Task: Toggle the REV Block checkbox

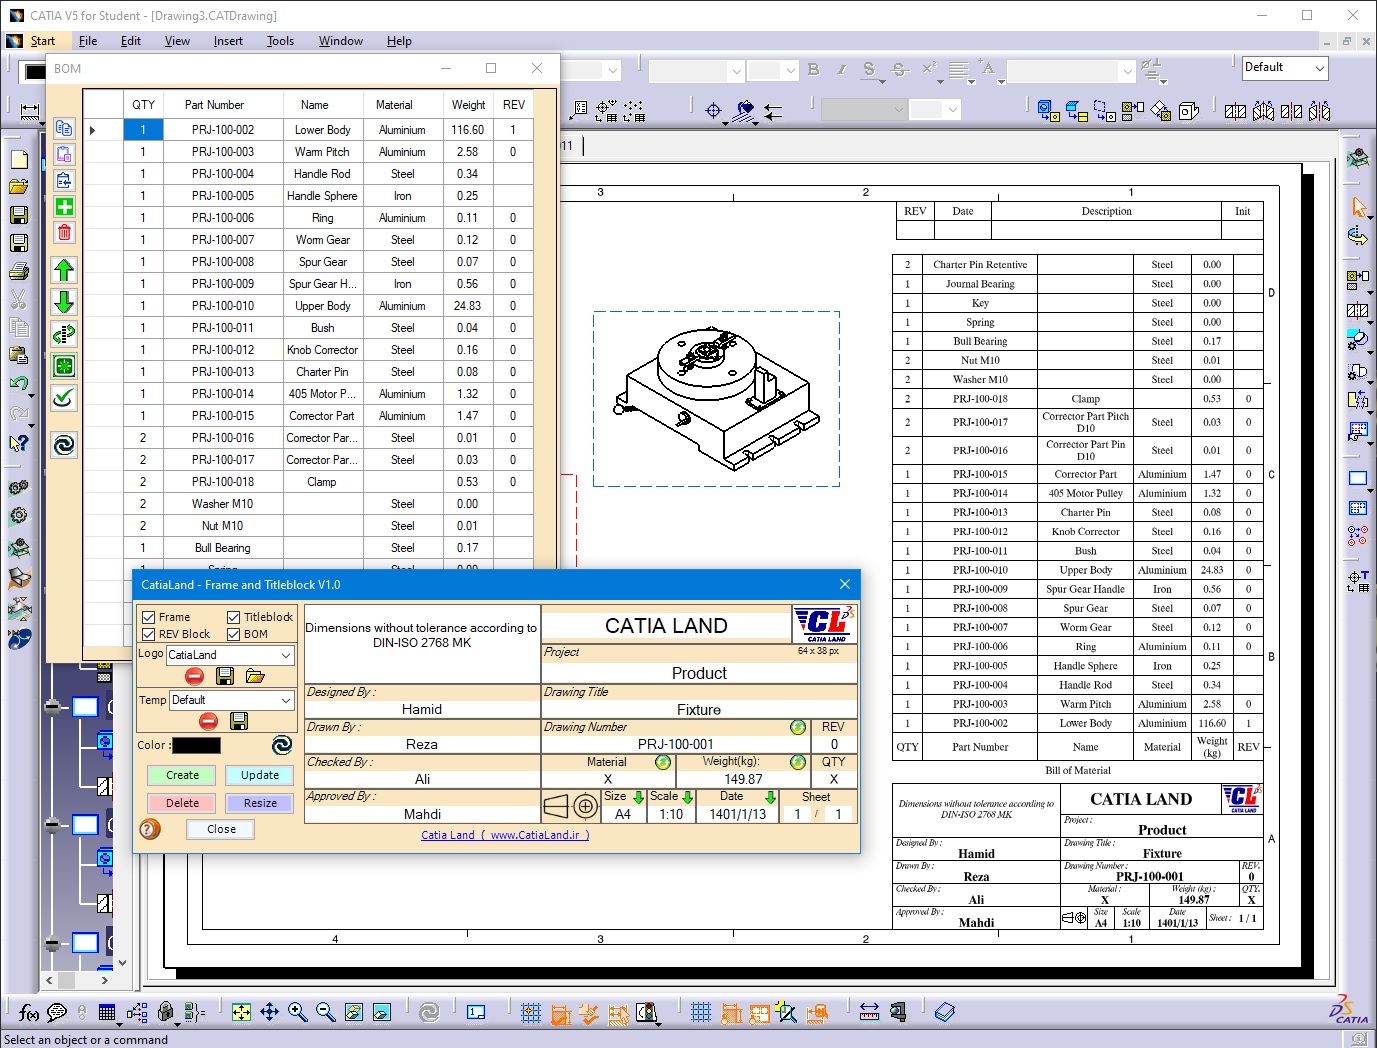Action: coord(149,634)
